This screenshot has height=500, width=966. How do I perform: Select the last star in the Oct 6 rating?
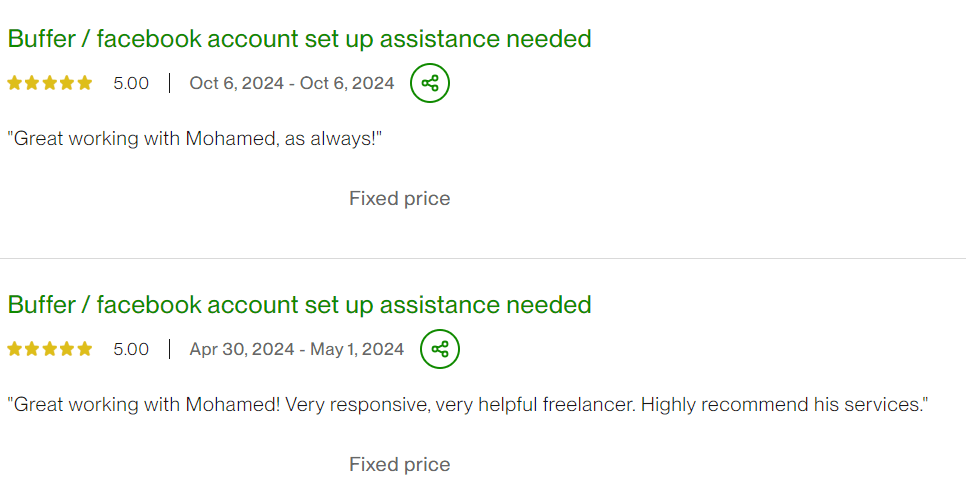[85, 83]
